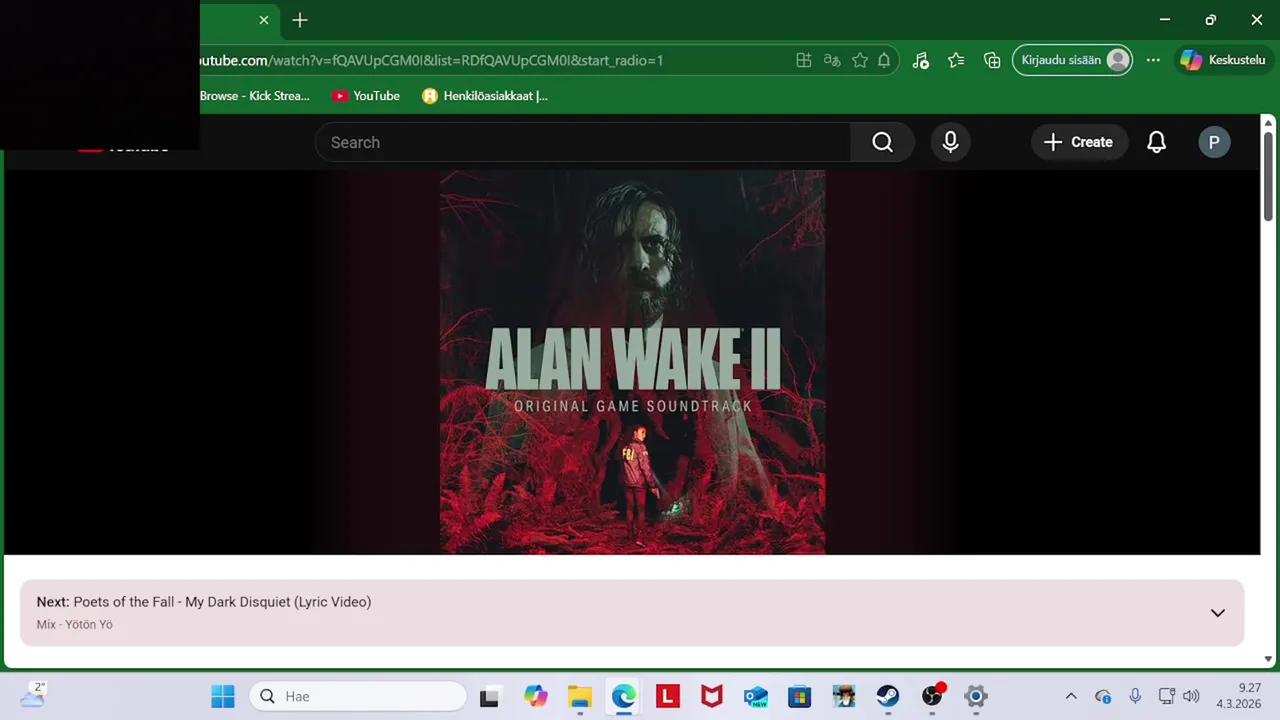
Task: Open the Keskustelu Copilot button
Action: 1222,60
